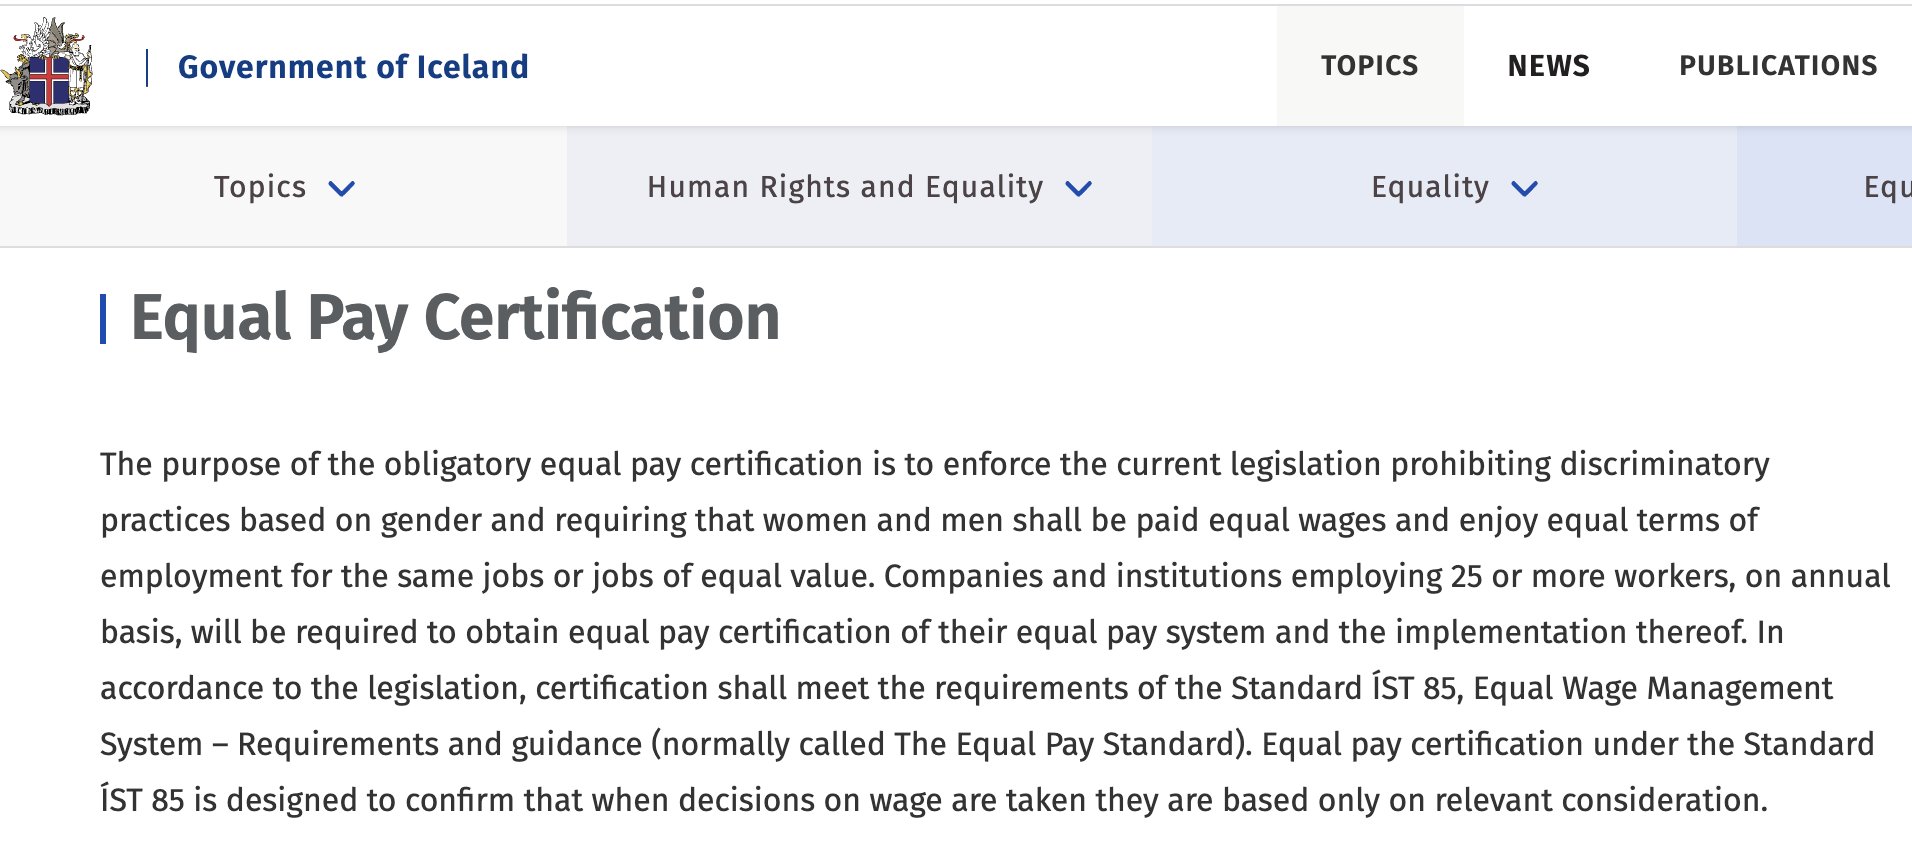Viewport: 1912px width, 846px height.
Task: Expand the Equality breadcrumb chevron
Action: coord(1524,188)
